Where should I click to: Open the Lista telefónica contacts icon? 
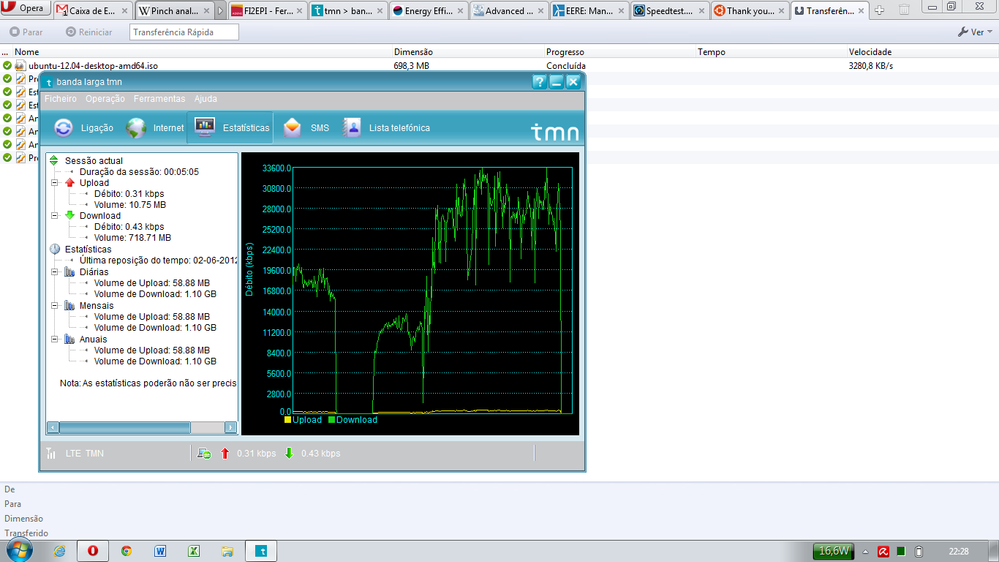pos(352,128)
